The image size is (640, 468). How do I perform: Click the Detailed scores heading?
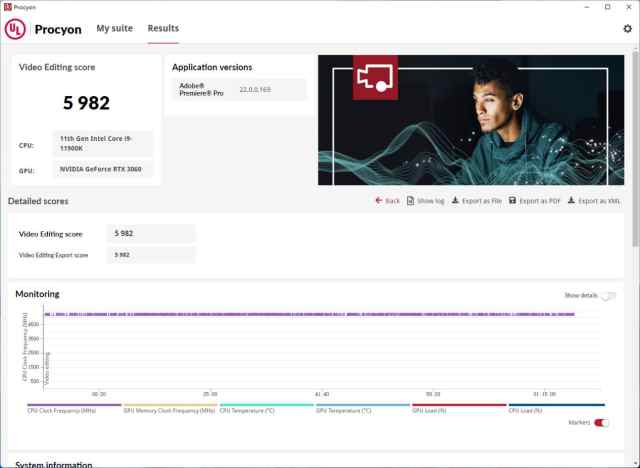click(38, 201)
